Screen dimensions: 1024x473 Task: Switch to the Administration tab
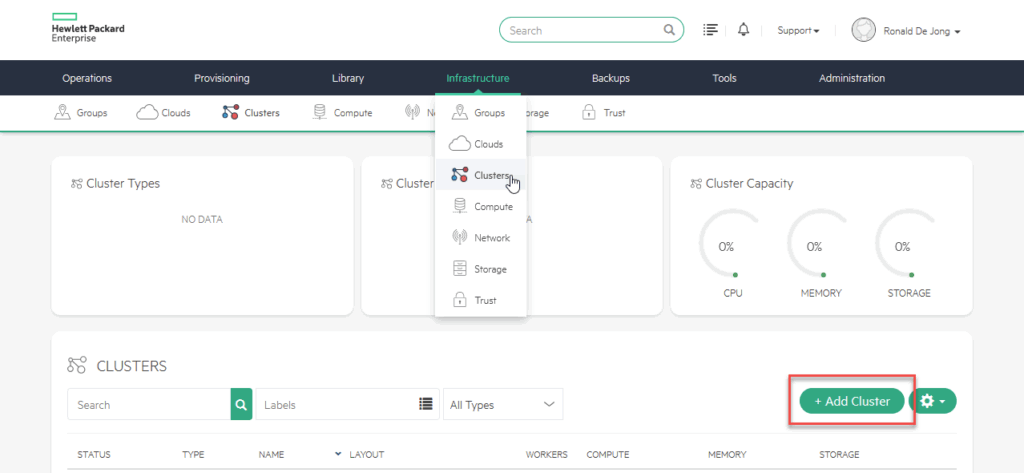pos(851,78)
